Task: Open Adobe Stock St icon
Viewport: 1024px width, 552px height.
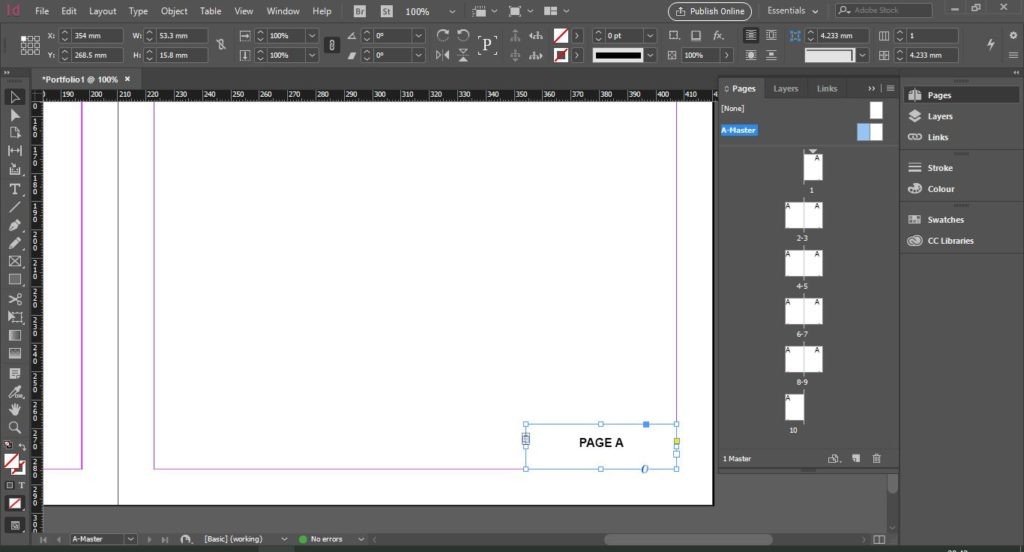Action: (387, 11)
